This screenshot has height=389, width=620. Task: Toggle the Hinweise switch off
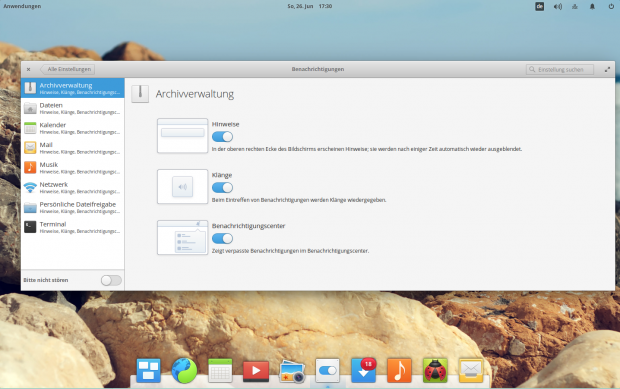[x=222, y=137]
